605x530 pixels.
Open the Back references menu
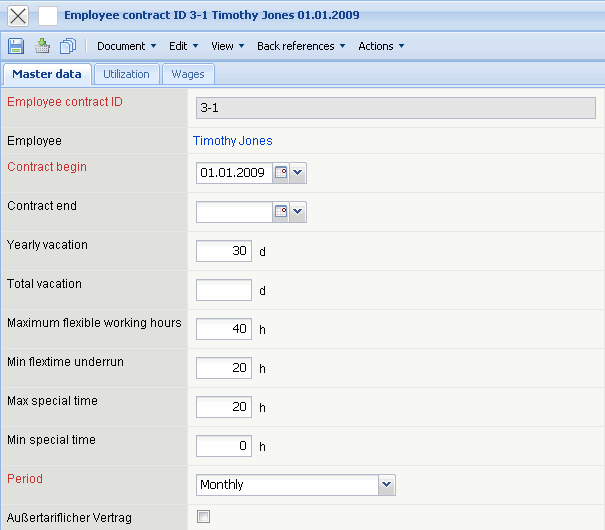click(x=301, y=46)
